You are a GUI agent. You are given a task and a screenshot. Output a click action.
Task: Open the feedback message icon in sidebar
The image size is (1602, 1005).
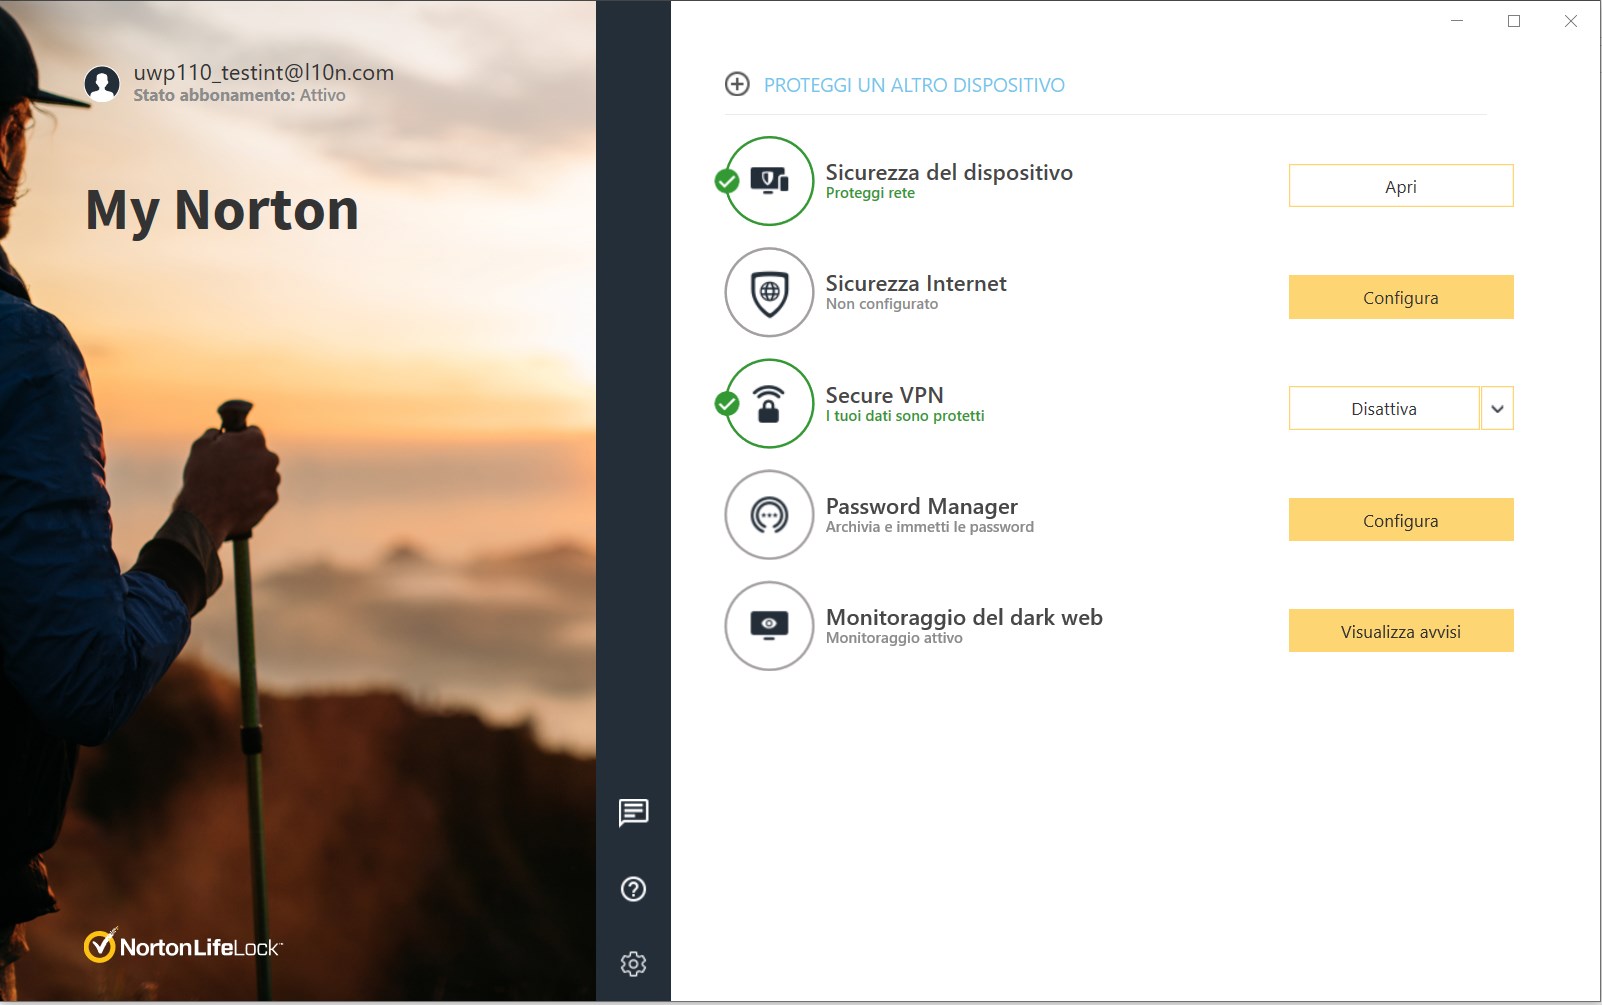[x=634, y=813]
